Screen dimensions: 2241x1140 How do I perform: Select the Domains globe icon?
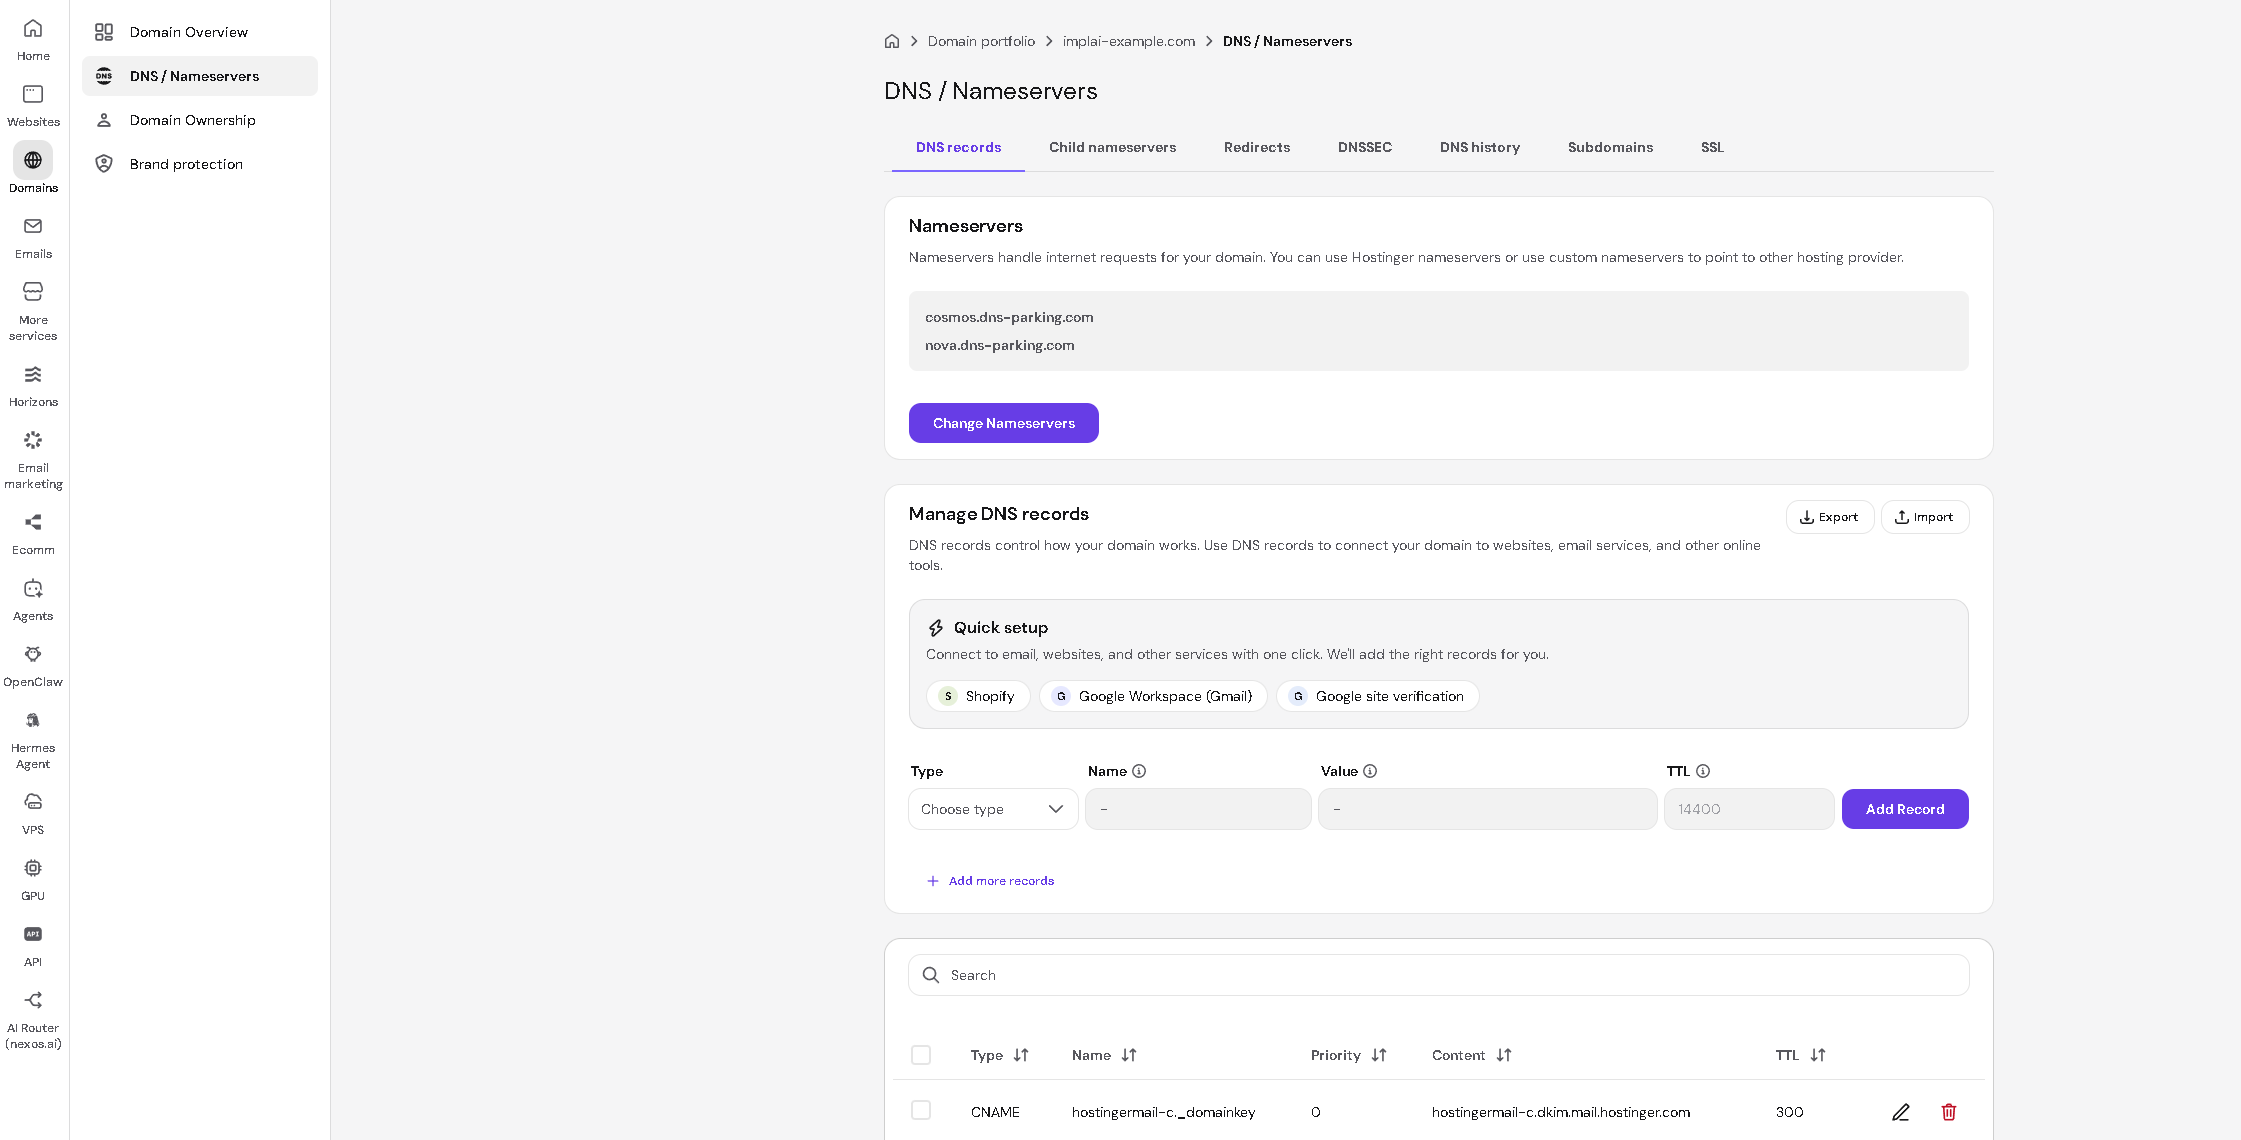[x=33, y=160]
